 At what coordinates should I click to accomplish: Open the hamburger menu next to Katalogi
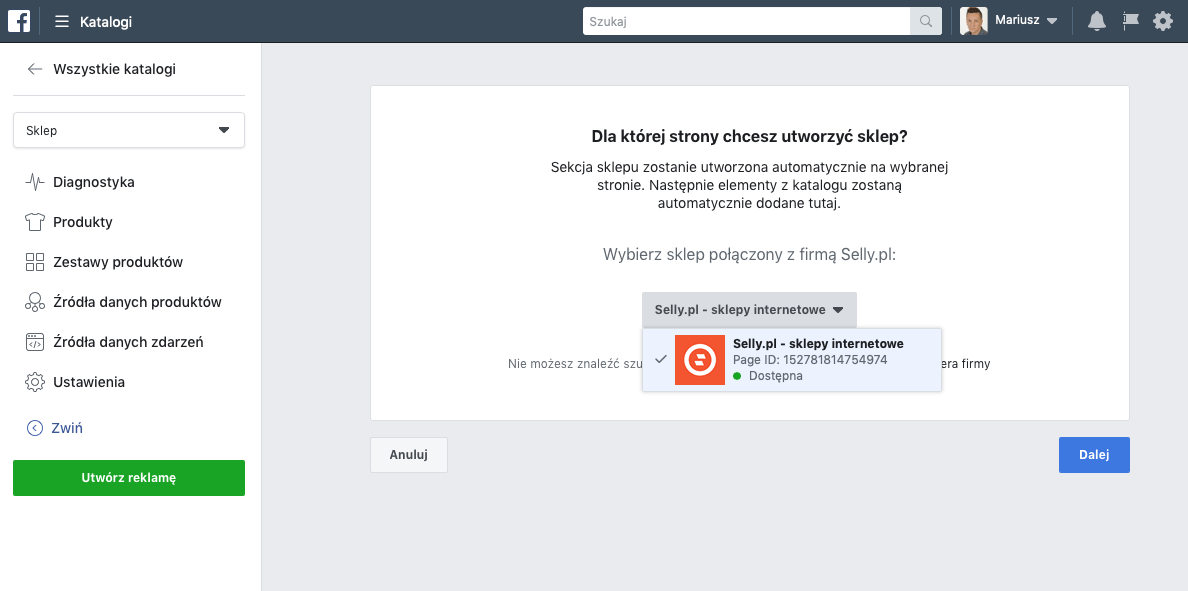62,21
